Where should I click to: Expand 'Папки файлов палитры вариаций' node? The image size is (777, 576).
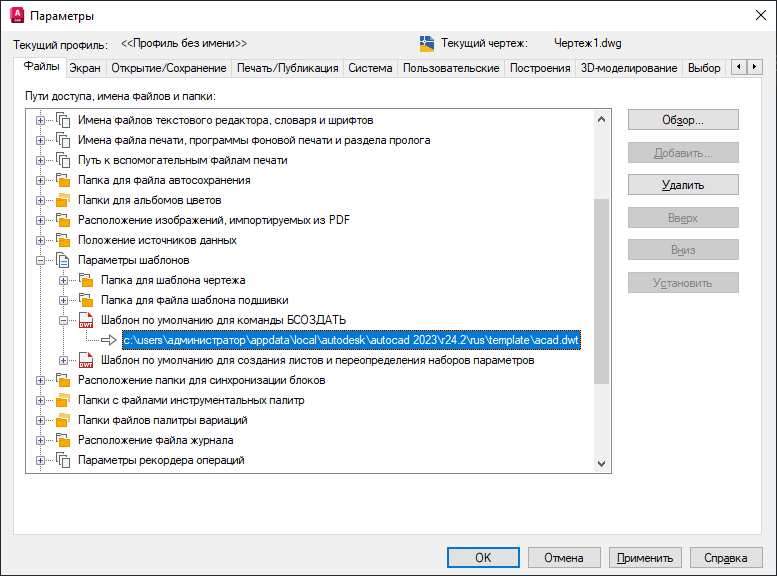[x=41, y=420]
